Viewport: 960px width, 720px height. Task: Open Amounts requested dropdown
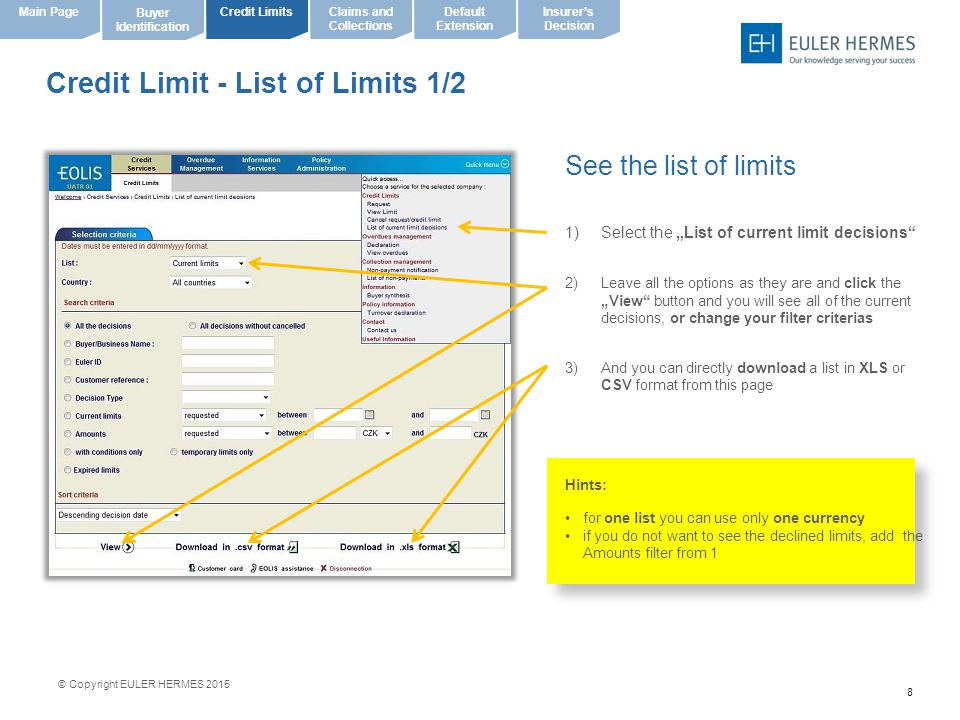[226, 433]
